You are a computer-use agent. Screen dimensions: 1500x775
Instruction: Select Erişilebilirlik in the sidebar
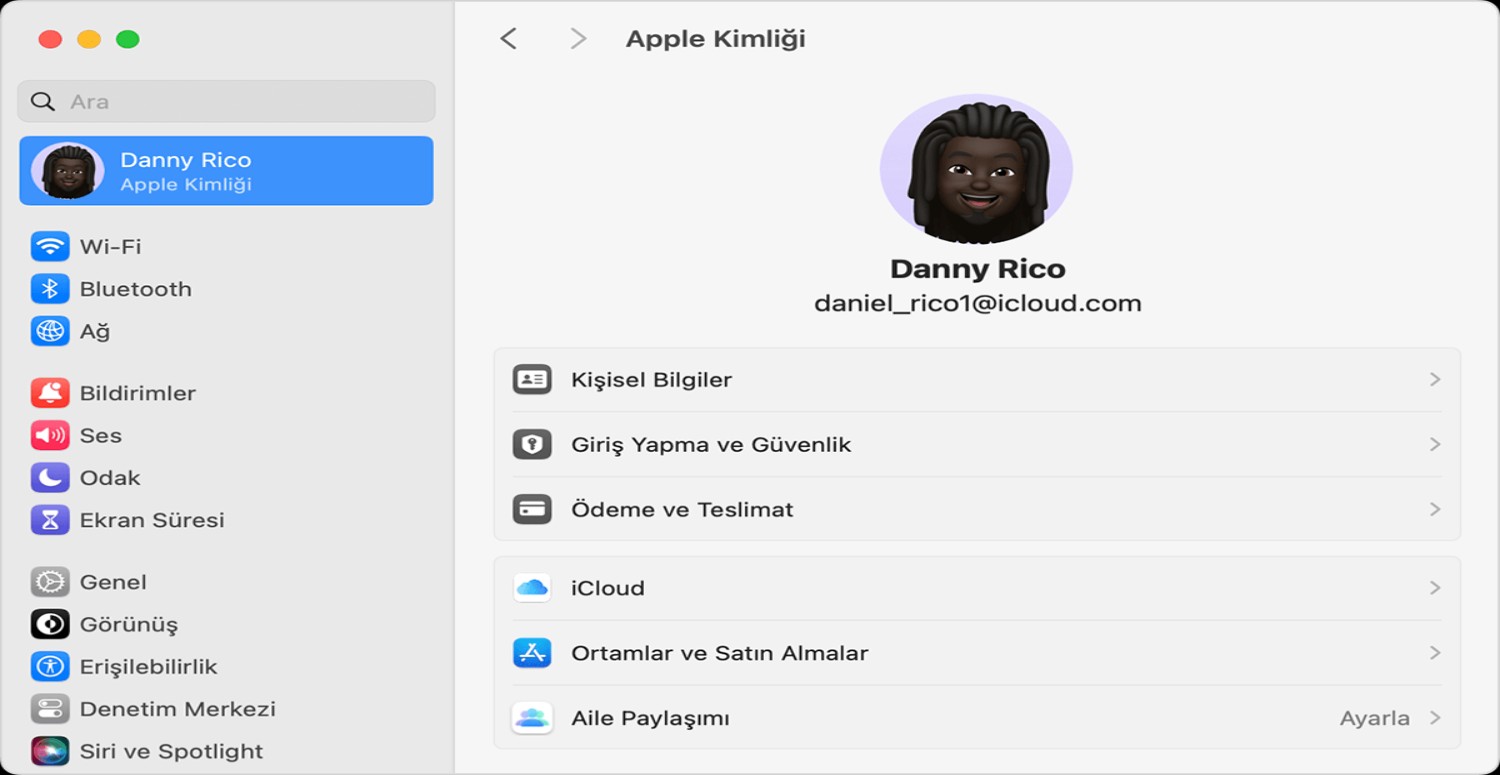pyautogui.click(x=148, y=667)
